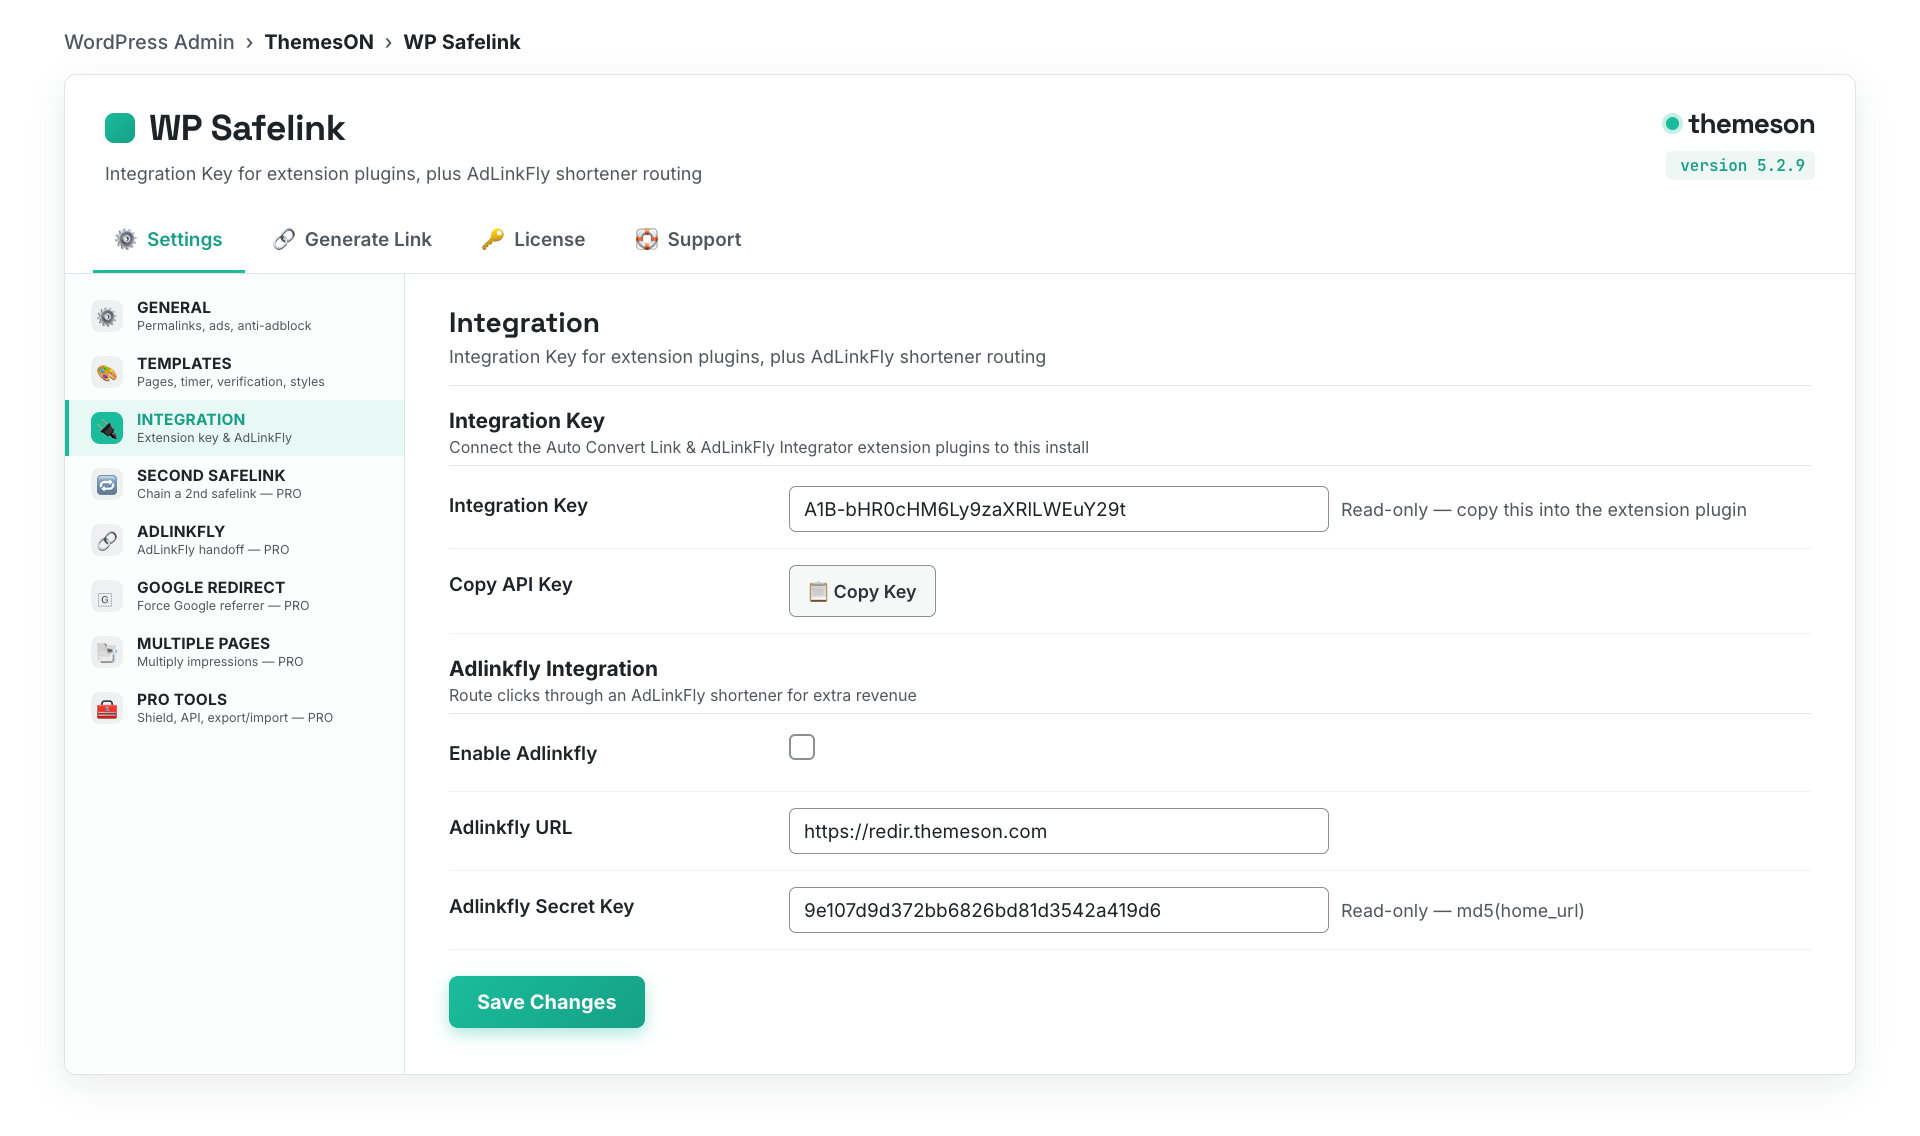Select PRO TOOLS section in sidebar
Screen dimensions: 1920x1136
235,708
